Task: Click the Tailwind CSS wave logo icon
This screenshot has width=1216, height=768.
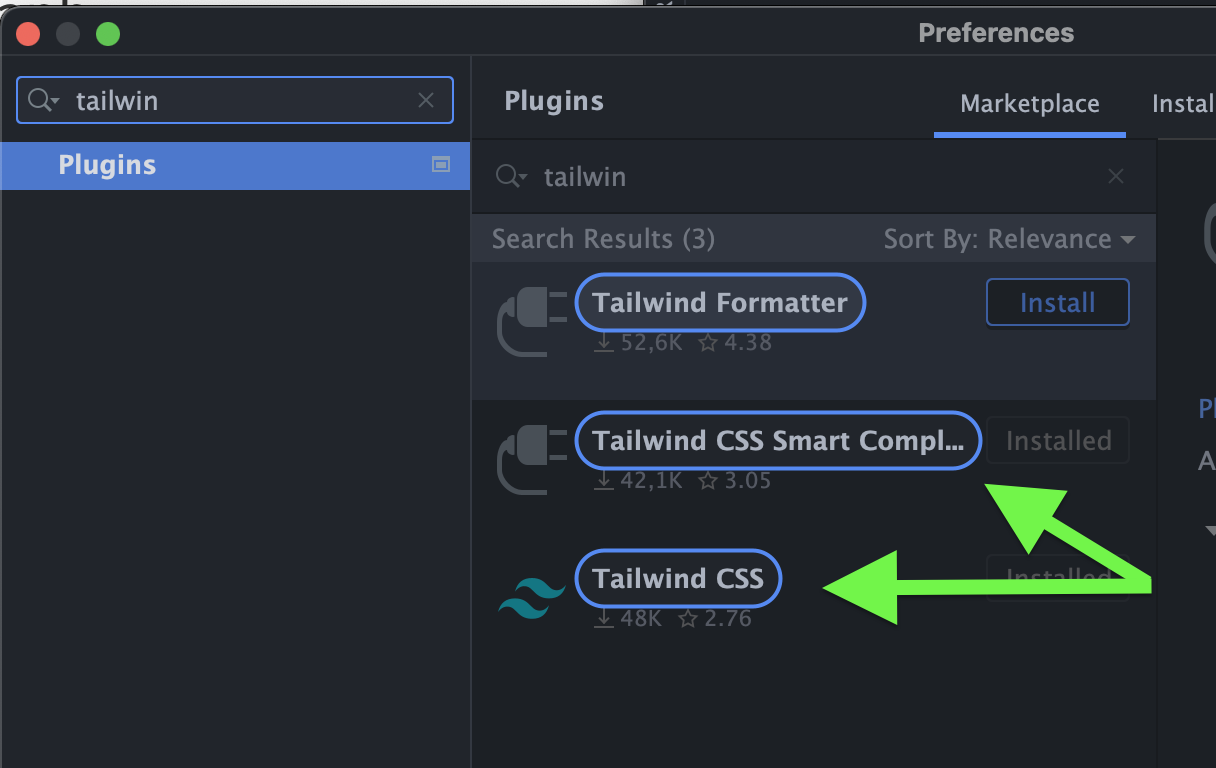Action: (531, 598)
